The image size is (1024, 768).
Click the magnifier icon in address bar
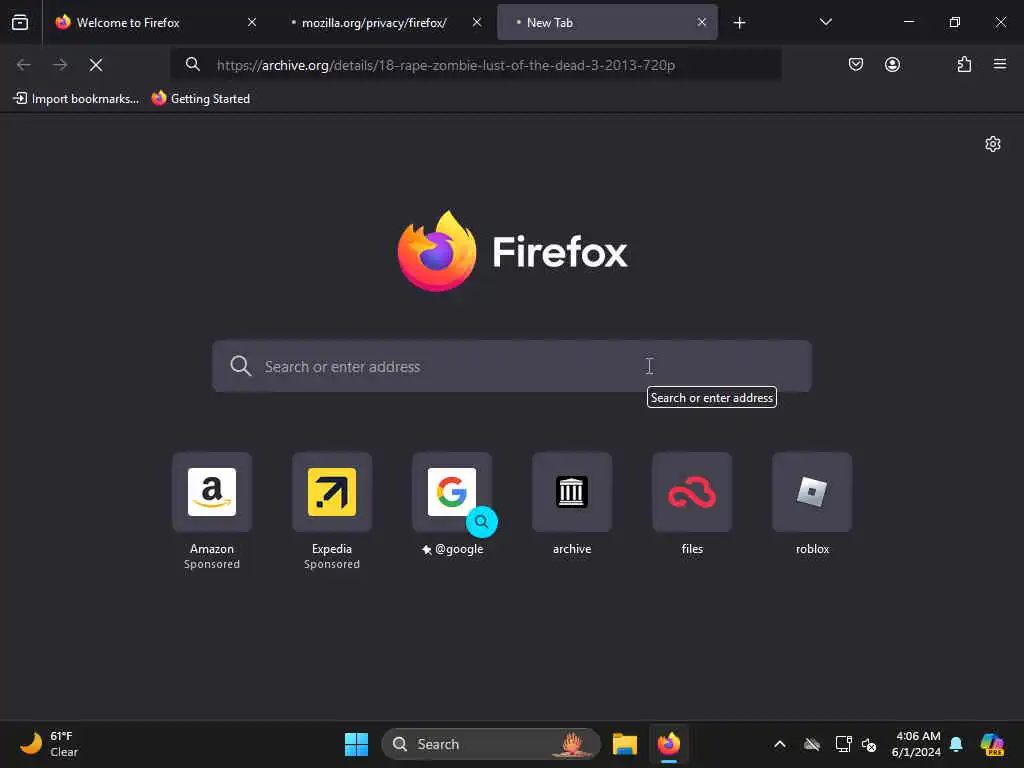pyautogui.click(x=193, y=64)
